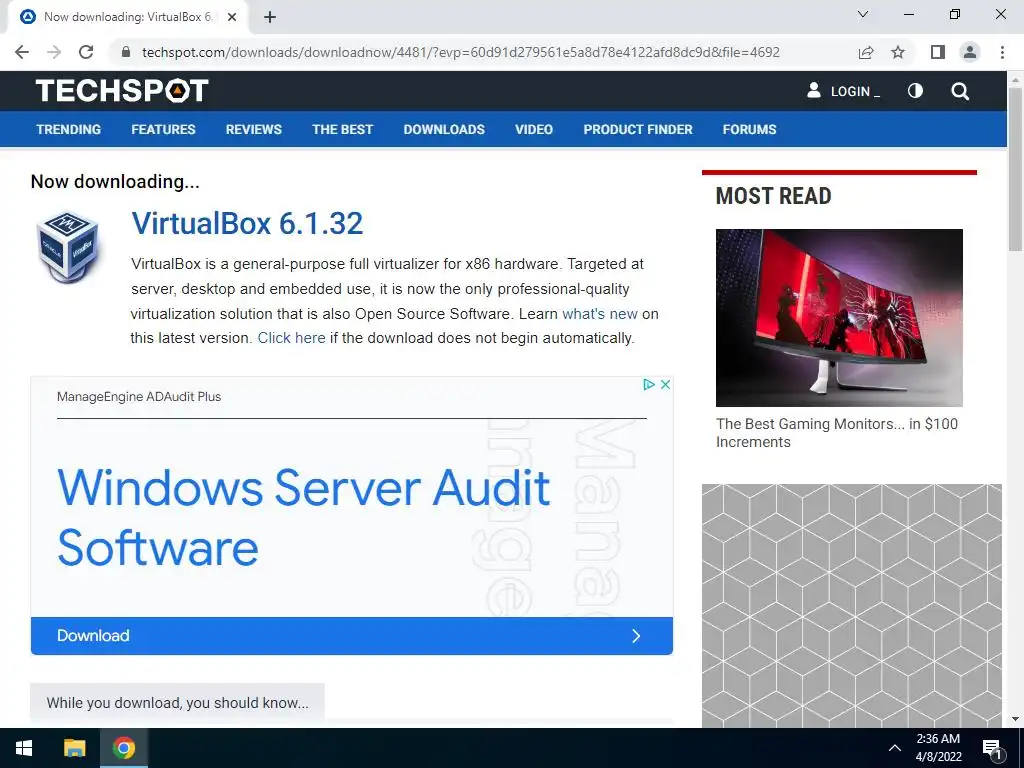Open the notification center icon
Viewport: 1024px width, 768px height.
[x=992, y=749]
